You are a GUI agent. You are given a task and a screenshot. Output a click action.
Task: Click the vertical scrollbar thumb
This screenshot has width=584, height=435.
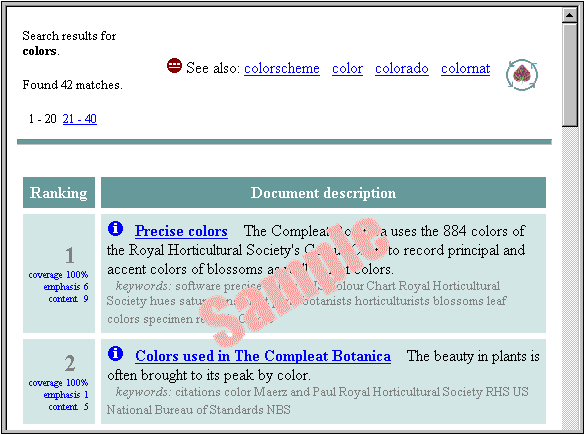point(570,75)
